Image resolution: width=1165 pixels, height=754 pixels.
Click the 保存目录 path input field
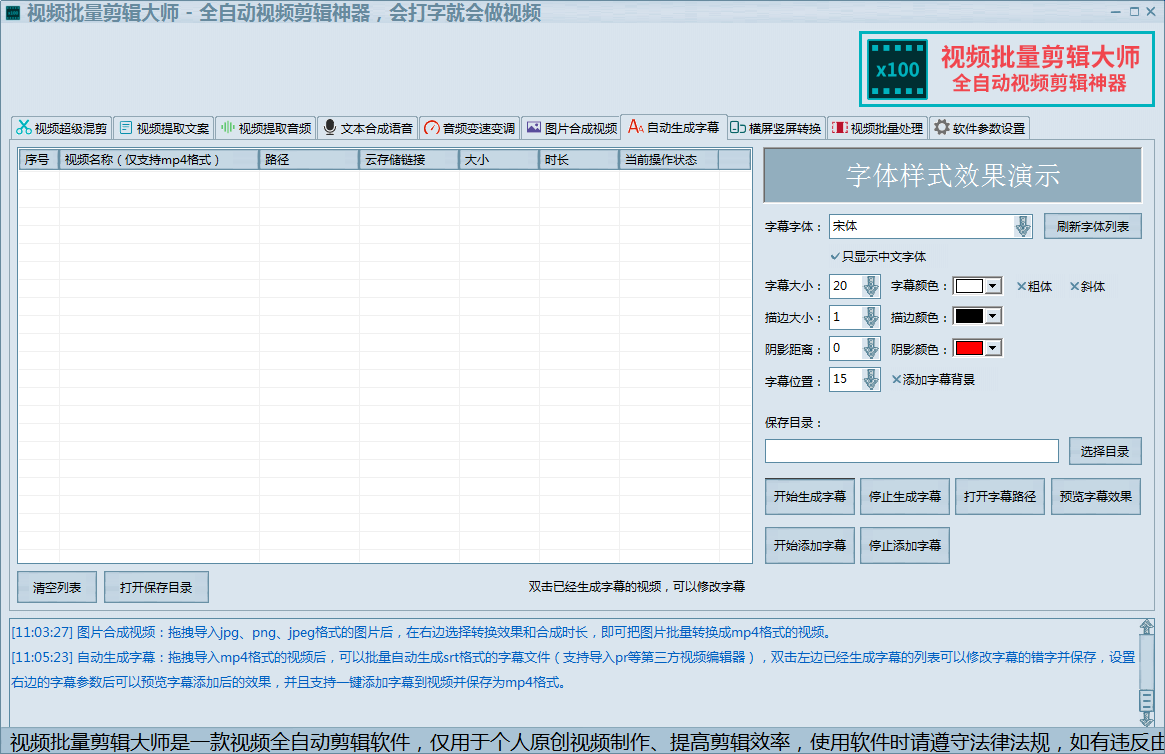[x=912, y=451]
